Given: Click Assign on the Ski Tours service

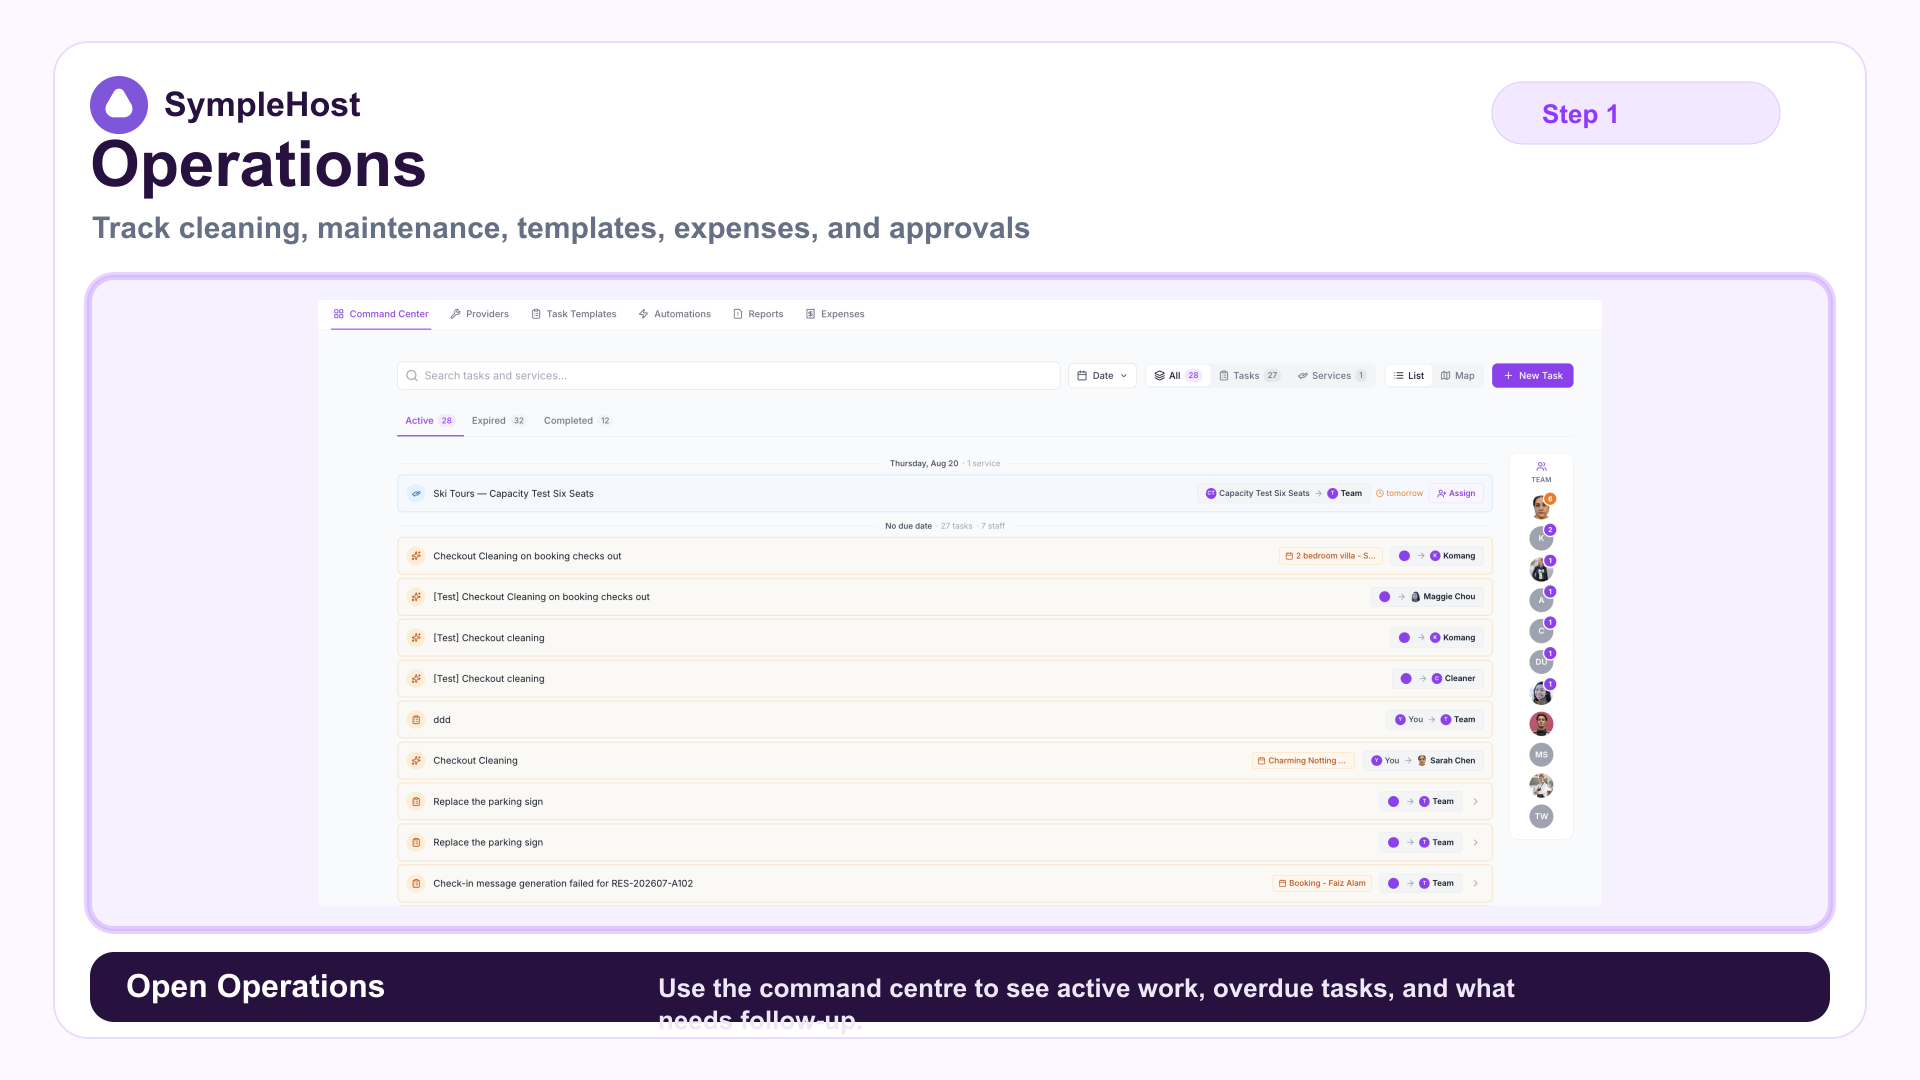Looking at the screenshot, I should point(1456,494).
